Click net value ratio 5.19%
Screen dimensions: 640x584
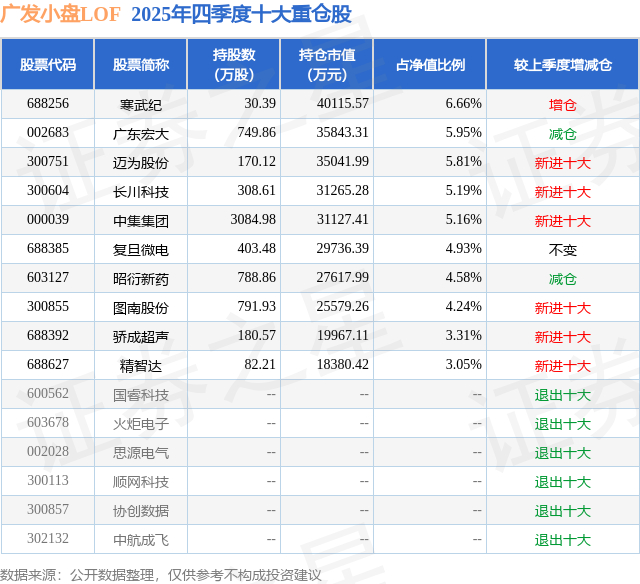pyautogui.click(x=464, y=191)
